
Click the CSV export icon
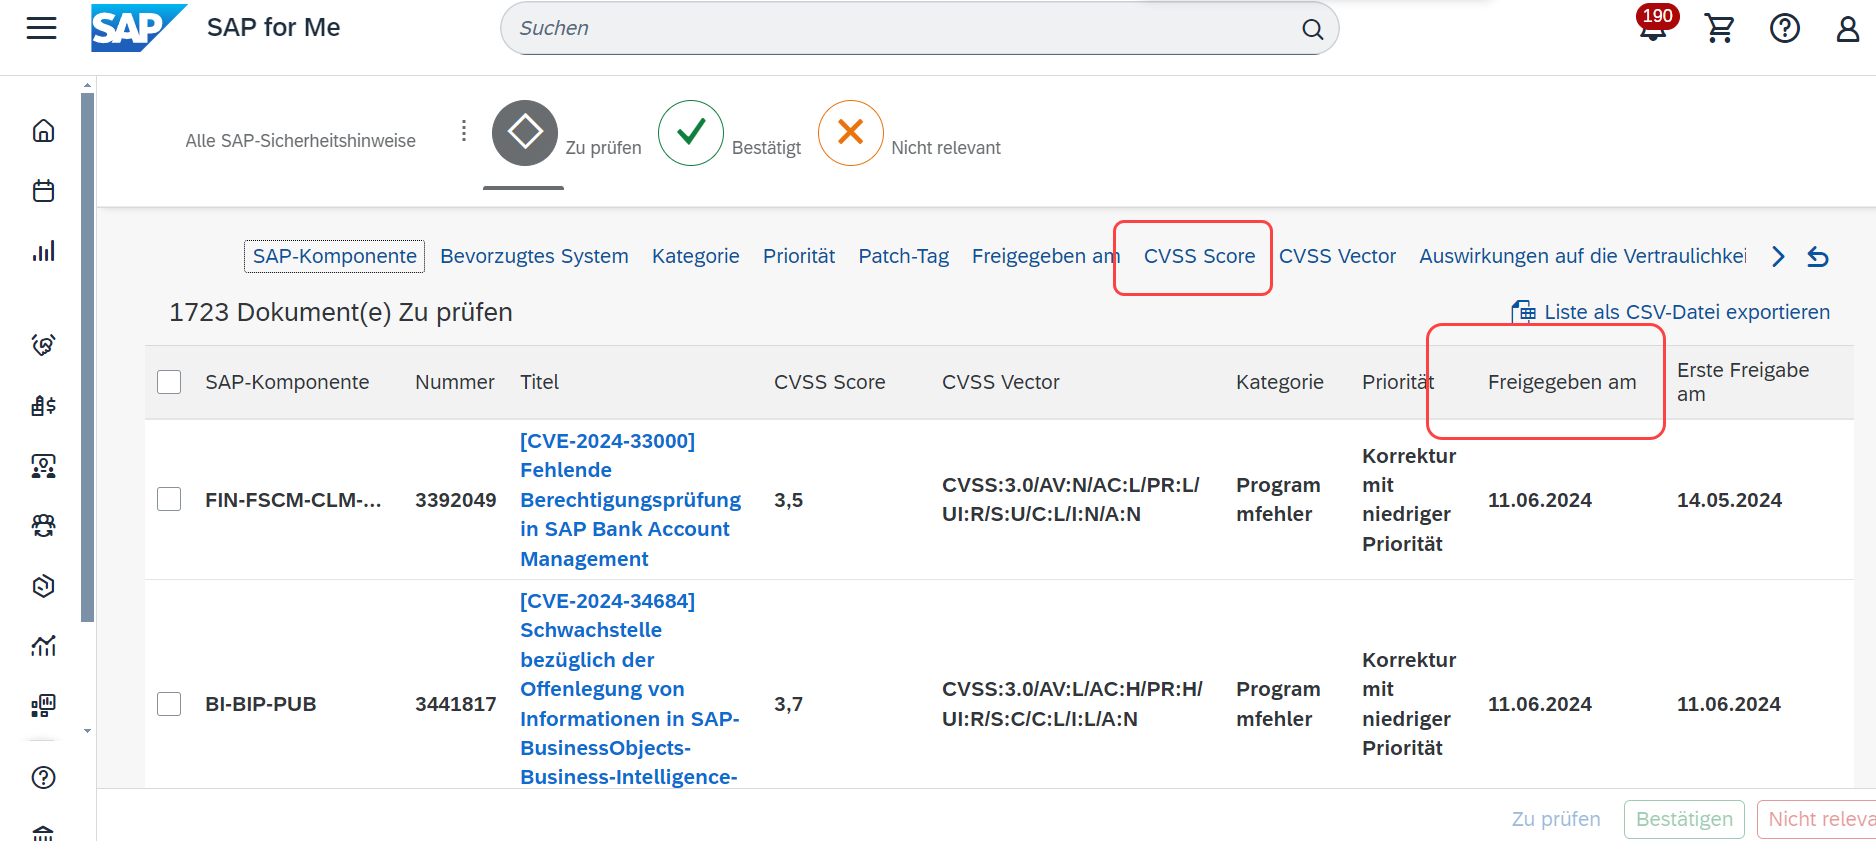click(1523, 312)
